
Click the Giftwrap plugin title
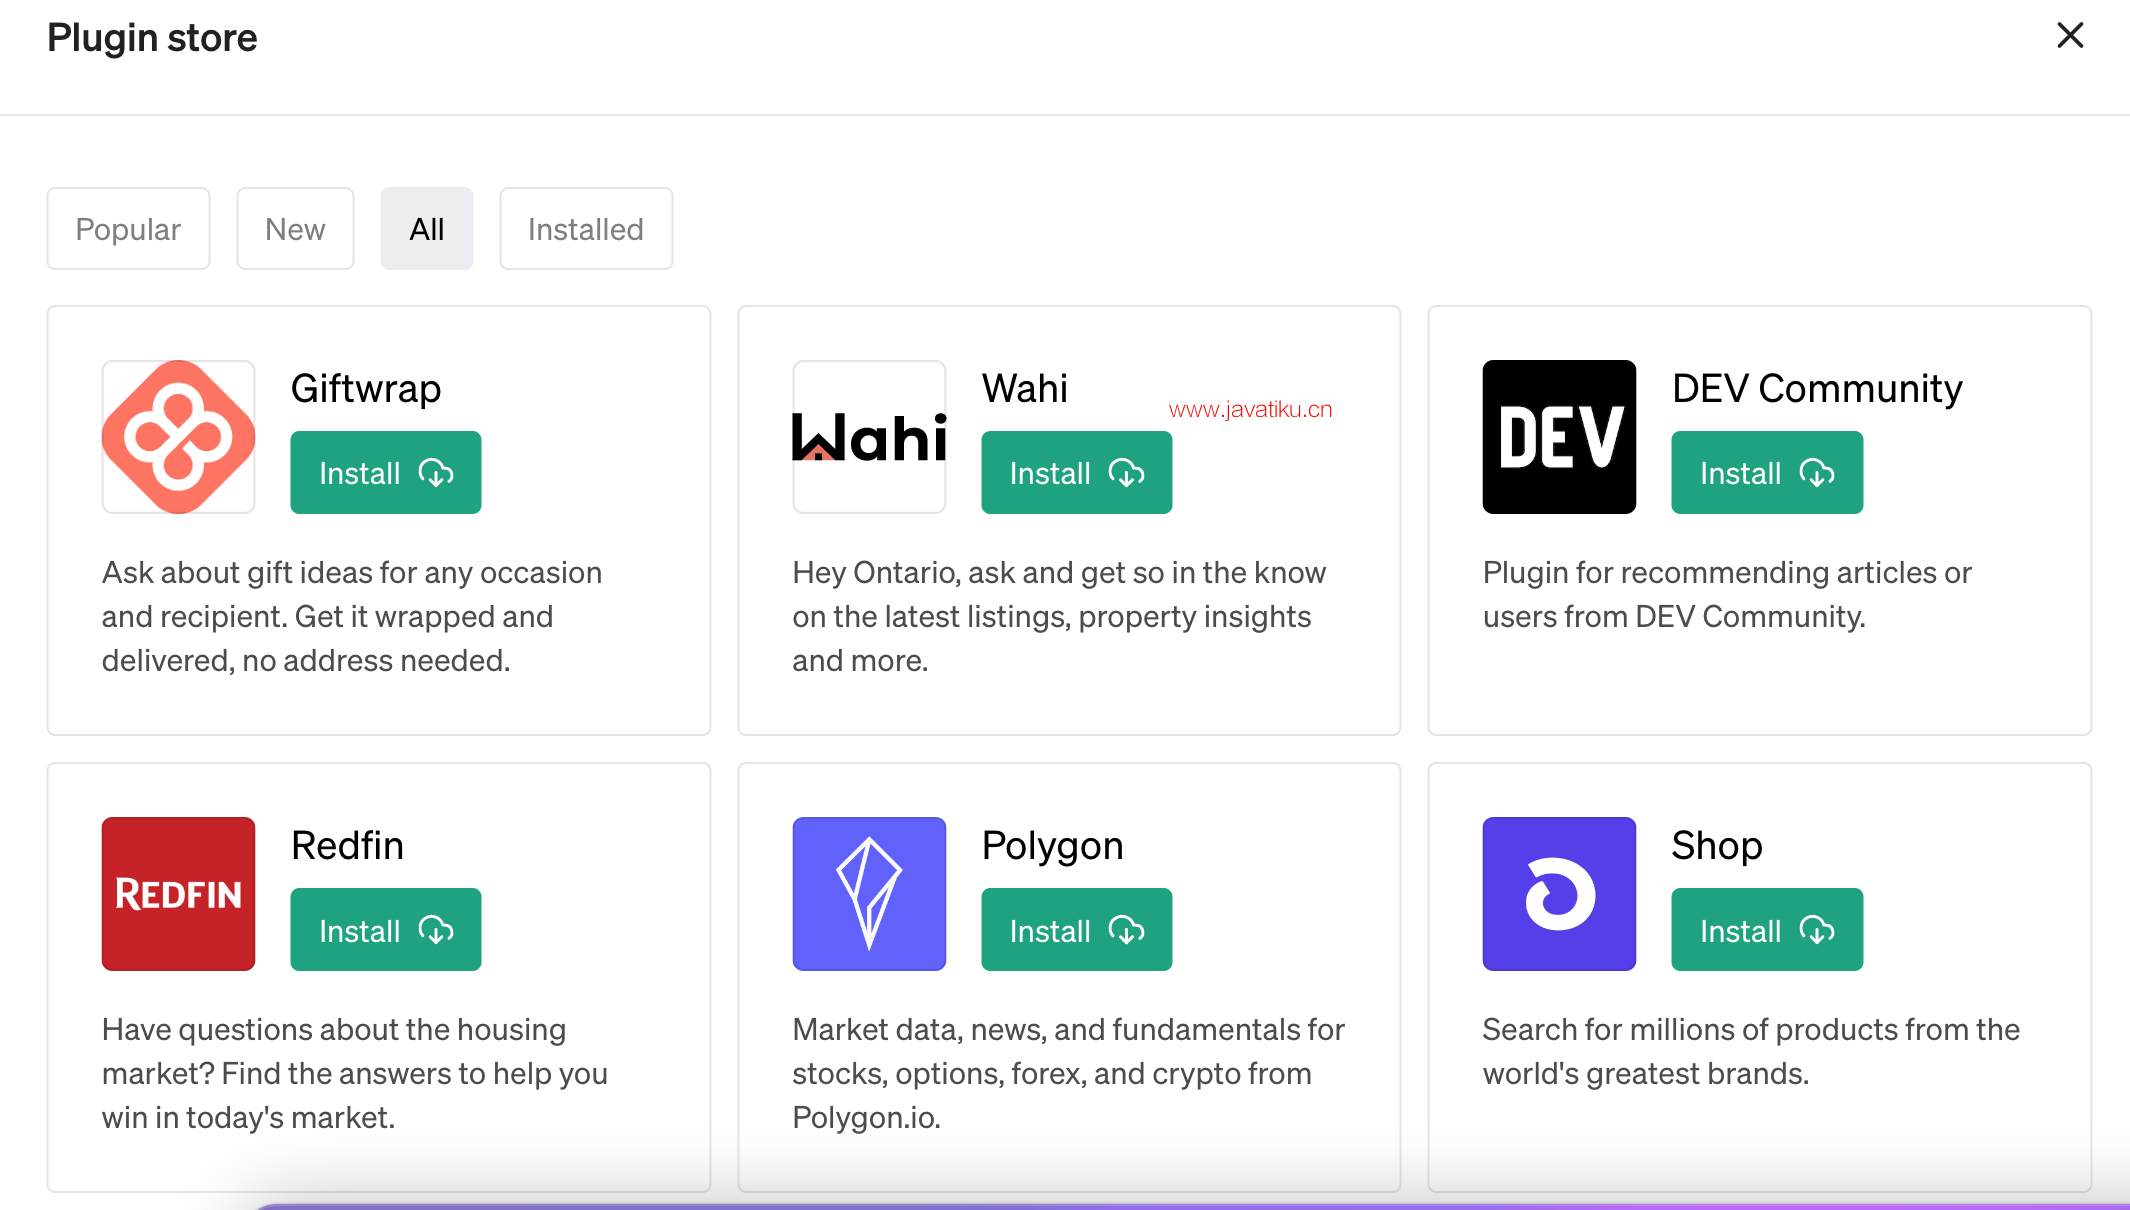366,388
